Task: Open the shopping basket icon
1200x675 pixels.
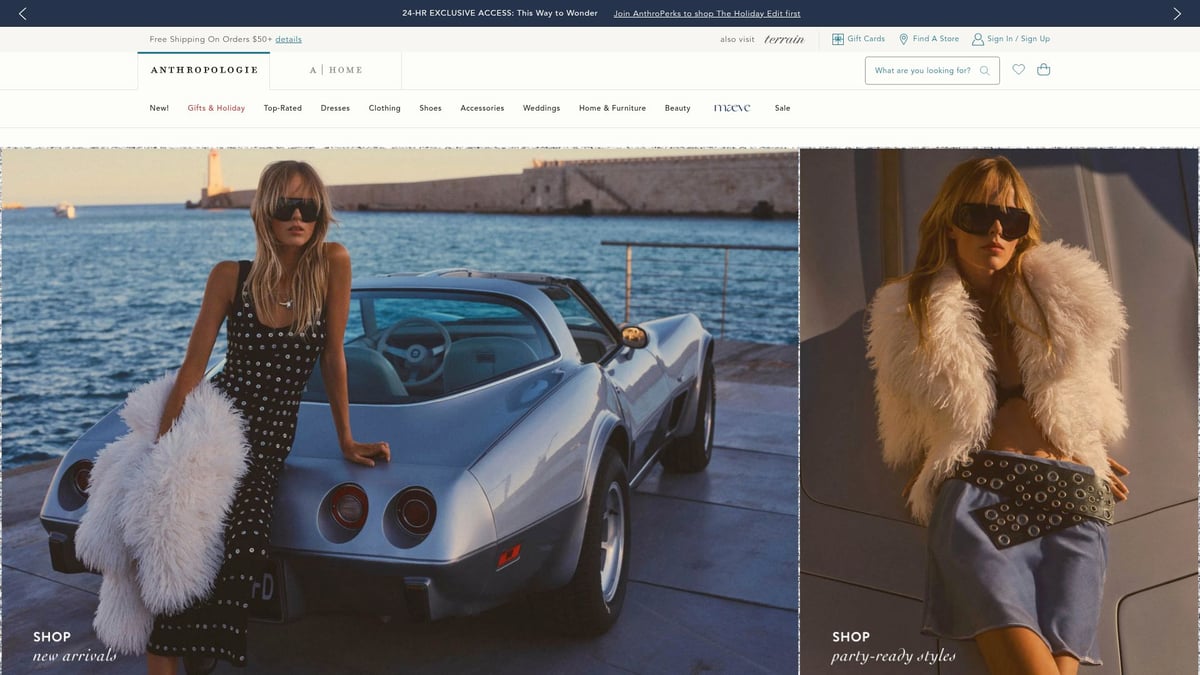Action: (x=1044, y=70)
